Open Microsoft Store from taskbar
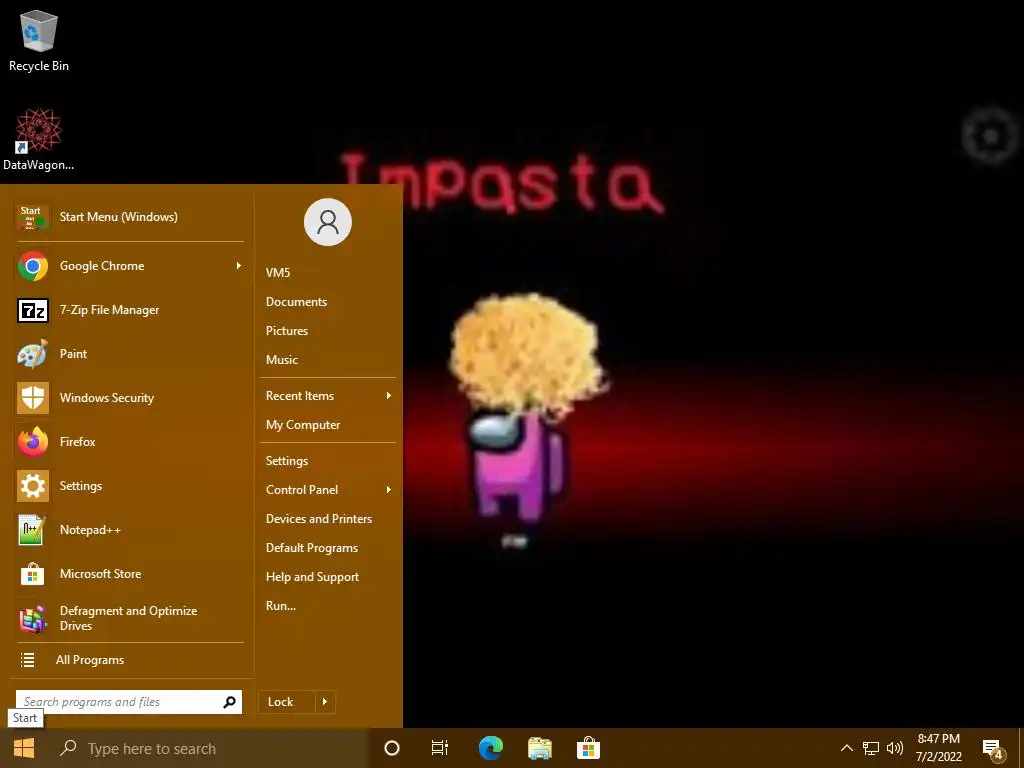The width and height of the screenshot is (1024, 768). pyautogui.click(x=588, y=748)
